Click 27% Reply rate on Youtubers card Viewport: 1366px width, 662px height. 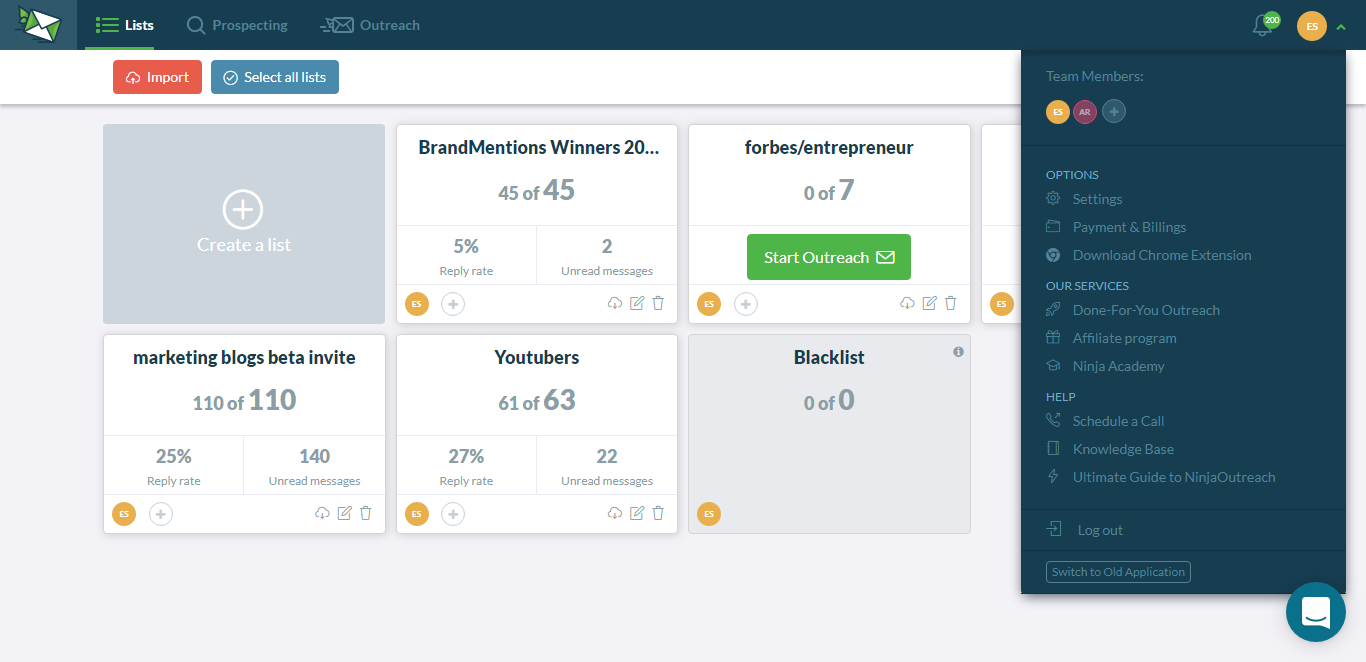pos(466,466)
